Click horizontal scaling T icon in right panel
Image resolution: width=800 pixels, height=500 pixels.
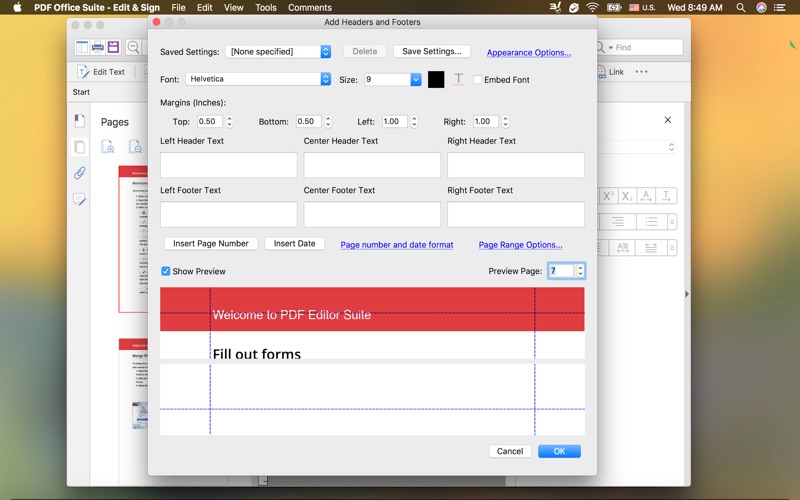pyautogui.click(x=666, y=196)
